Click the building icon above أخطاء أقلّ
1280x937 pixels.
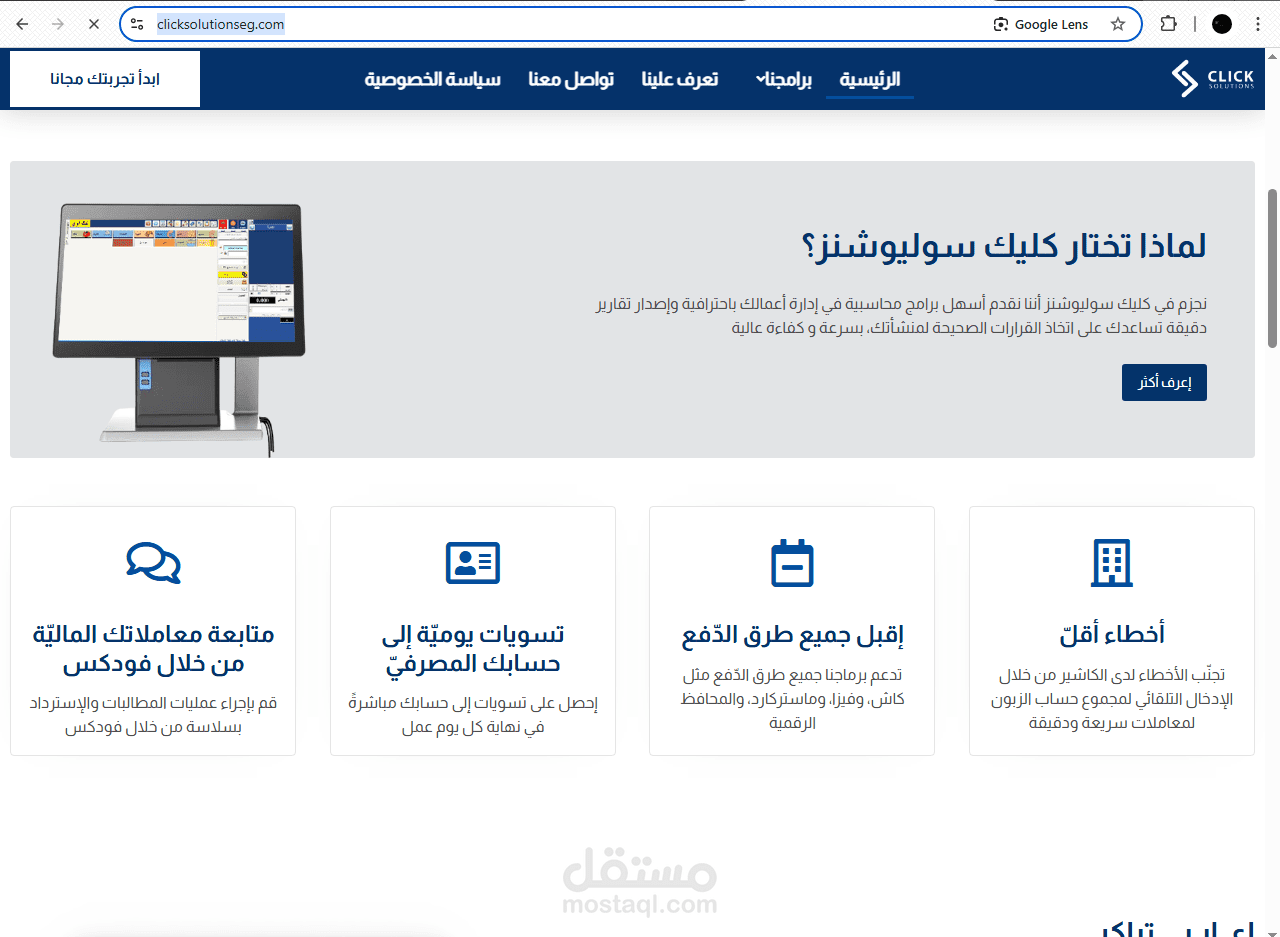pyautogui.click(x=1111, y=563)
